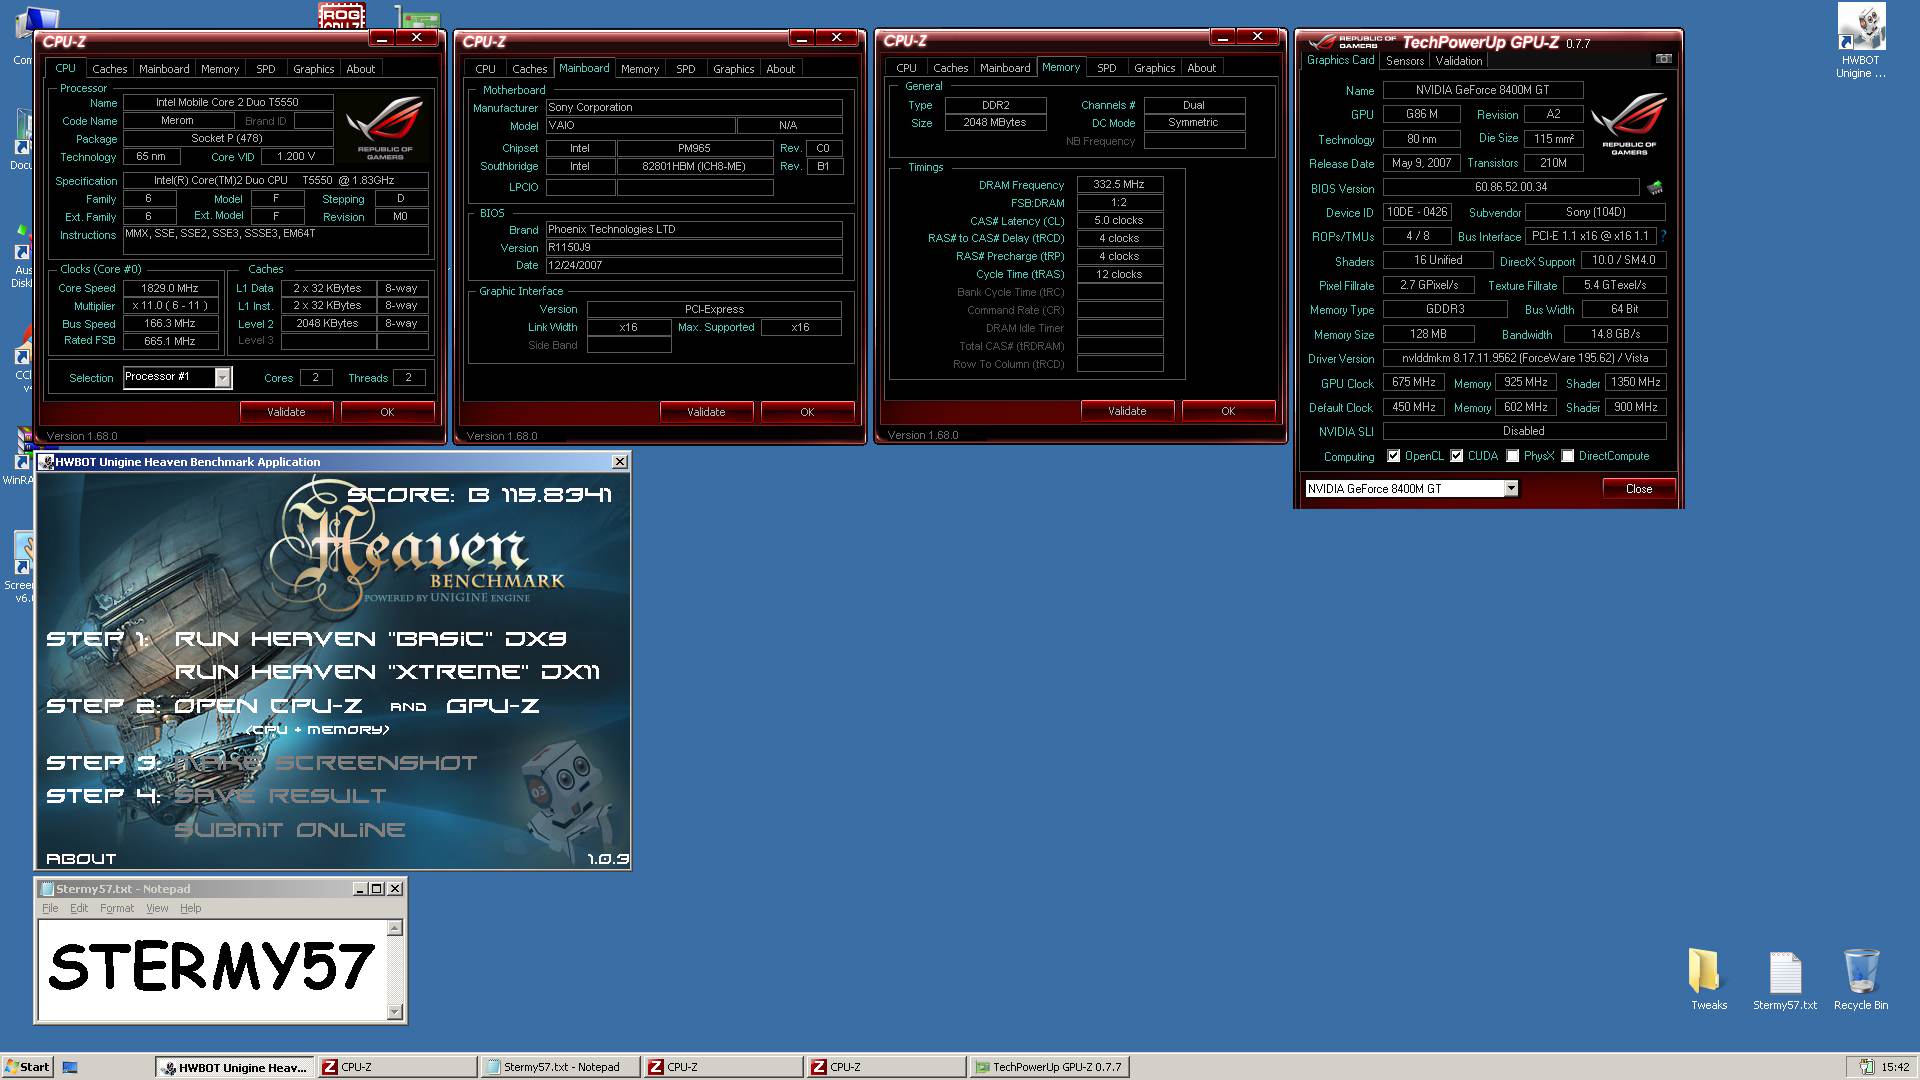Open Notepad Edit menu
This screenshot has height=1080, width=1920.
click(79, 908)
